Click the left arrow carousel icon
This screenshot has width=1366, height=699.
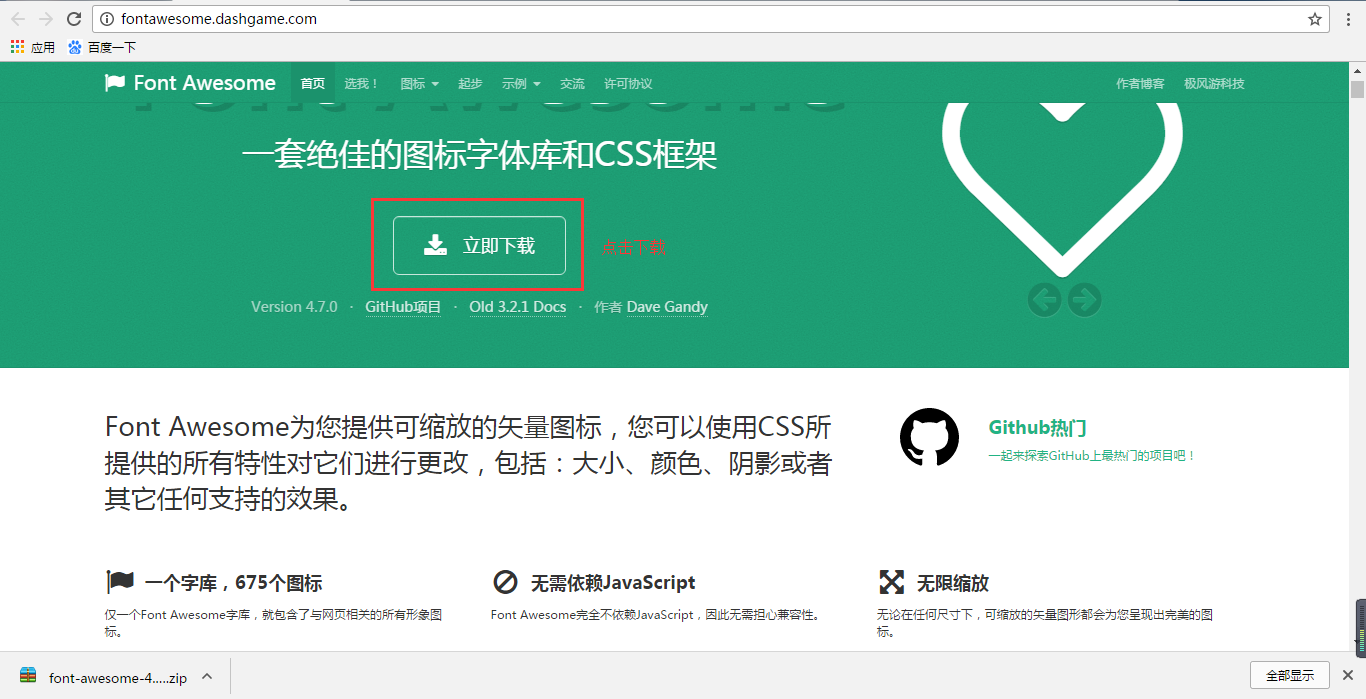coord(1044,299)
